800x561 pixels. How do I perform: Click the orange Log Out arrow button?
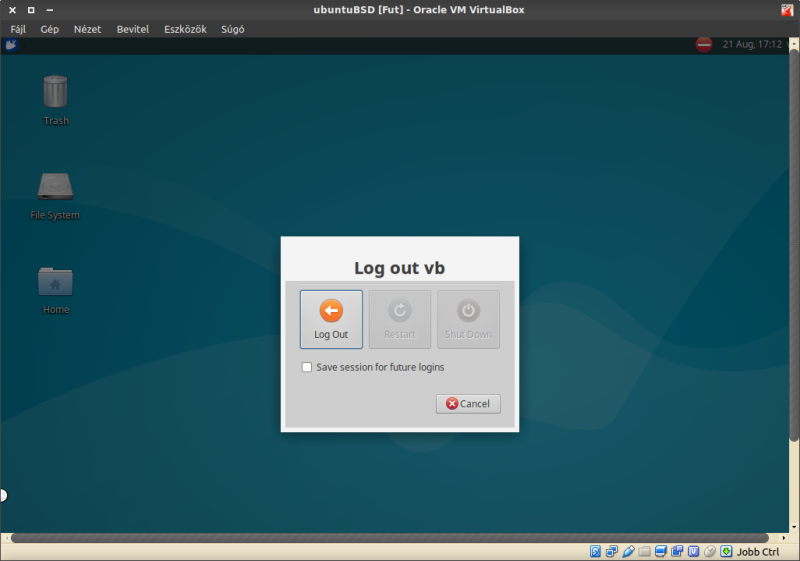(x=331, y=319)
